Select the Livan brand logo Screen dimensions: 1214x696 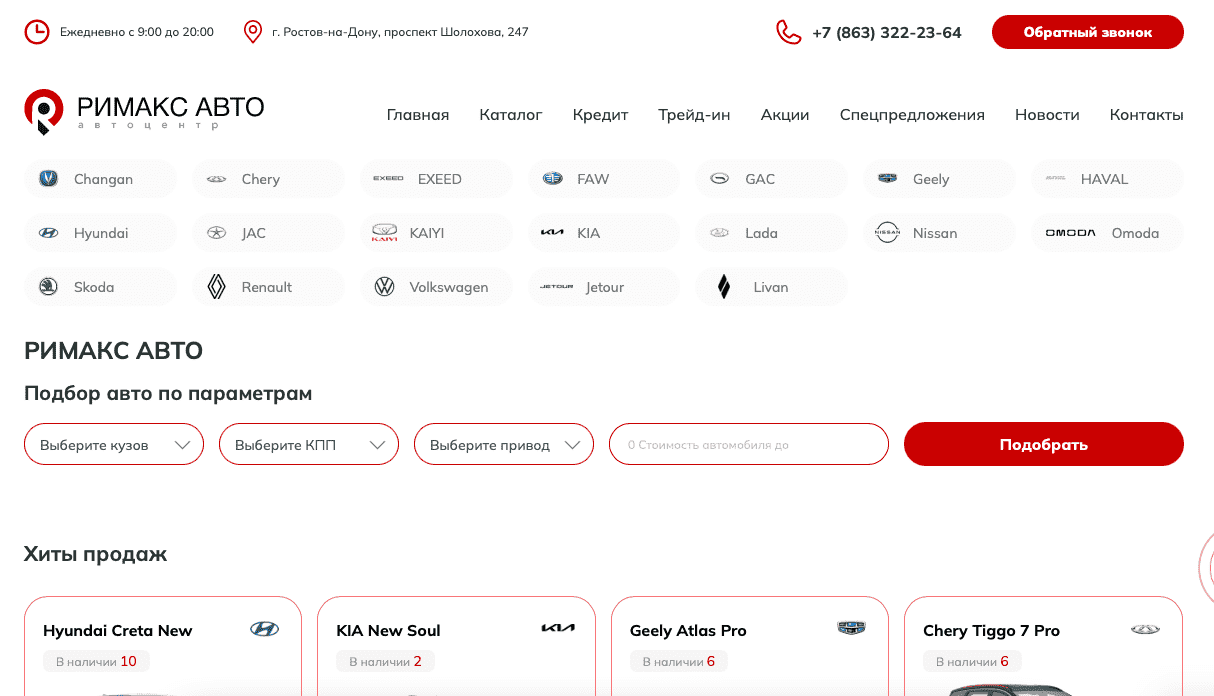[724, 287]
